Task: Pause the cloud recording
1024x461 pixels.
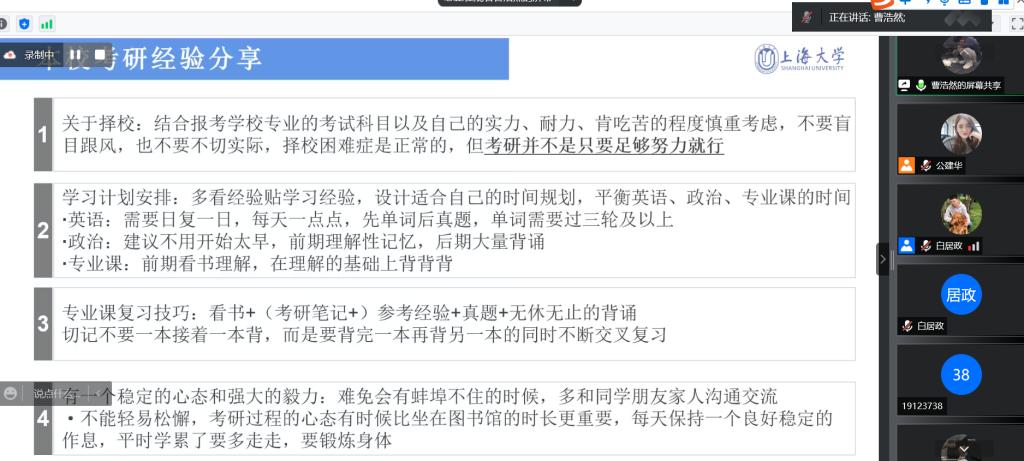Action: tap(76, 56)
